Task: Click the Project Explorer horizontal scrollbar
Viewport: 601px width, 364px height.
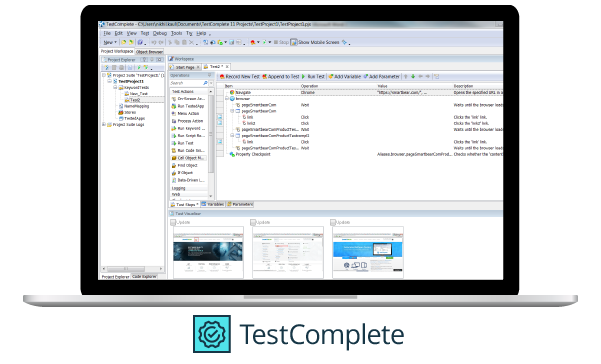Action: [132, 269]
